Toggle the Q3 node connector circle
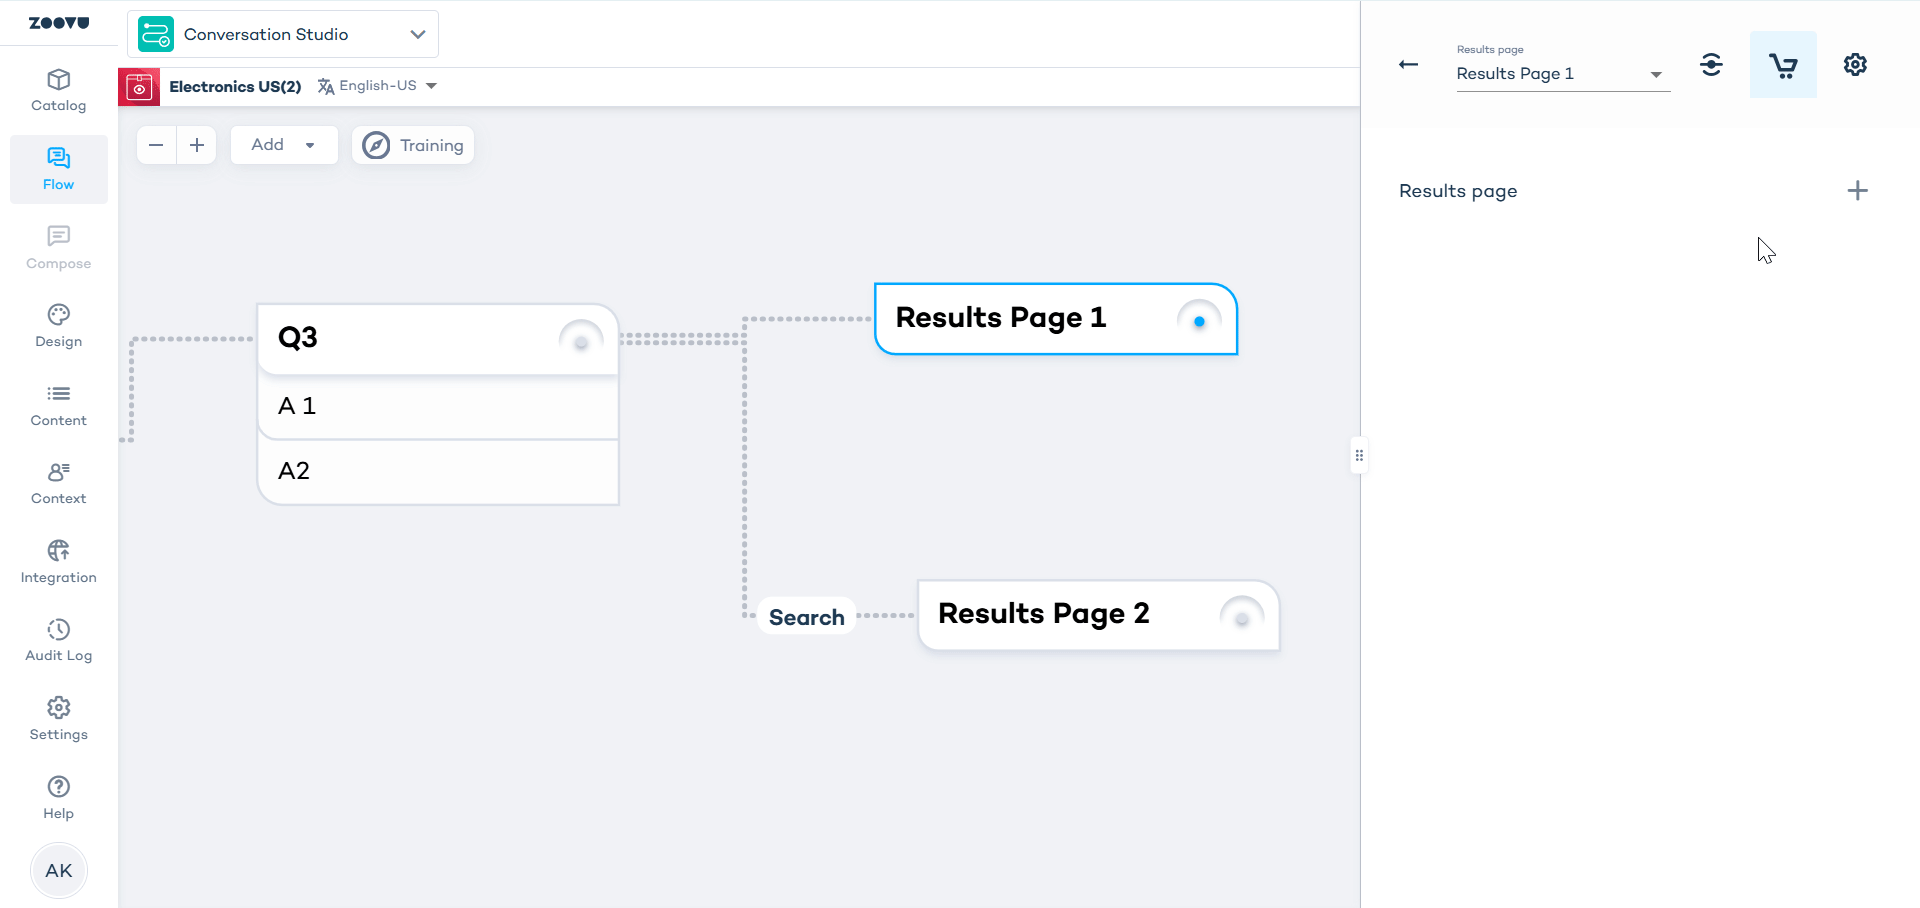This screenshot has height=908, width=1920. [581, 342]
